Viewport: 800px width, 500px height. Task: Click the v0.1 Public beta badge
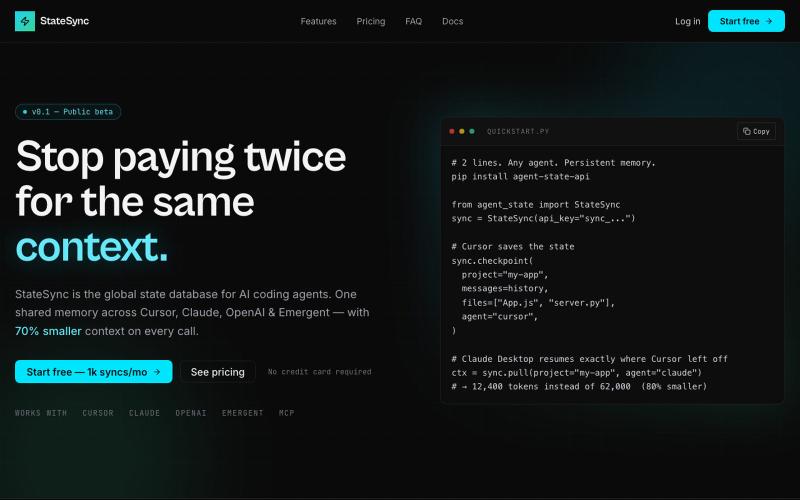(68, 112)
